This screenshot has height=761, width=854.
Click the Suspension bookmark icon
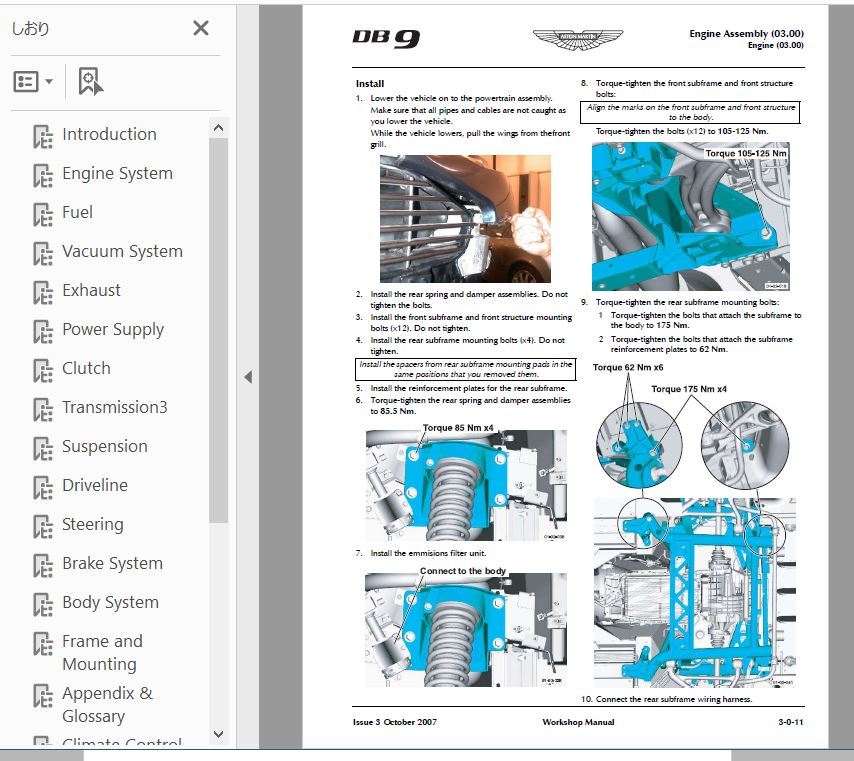43,448
